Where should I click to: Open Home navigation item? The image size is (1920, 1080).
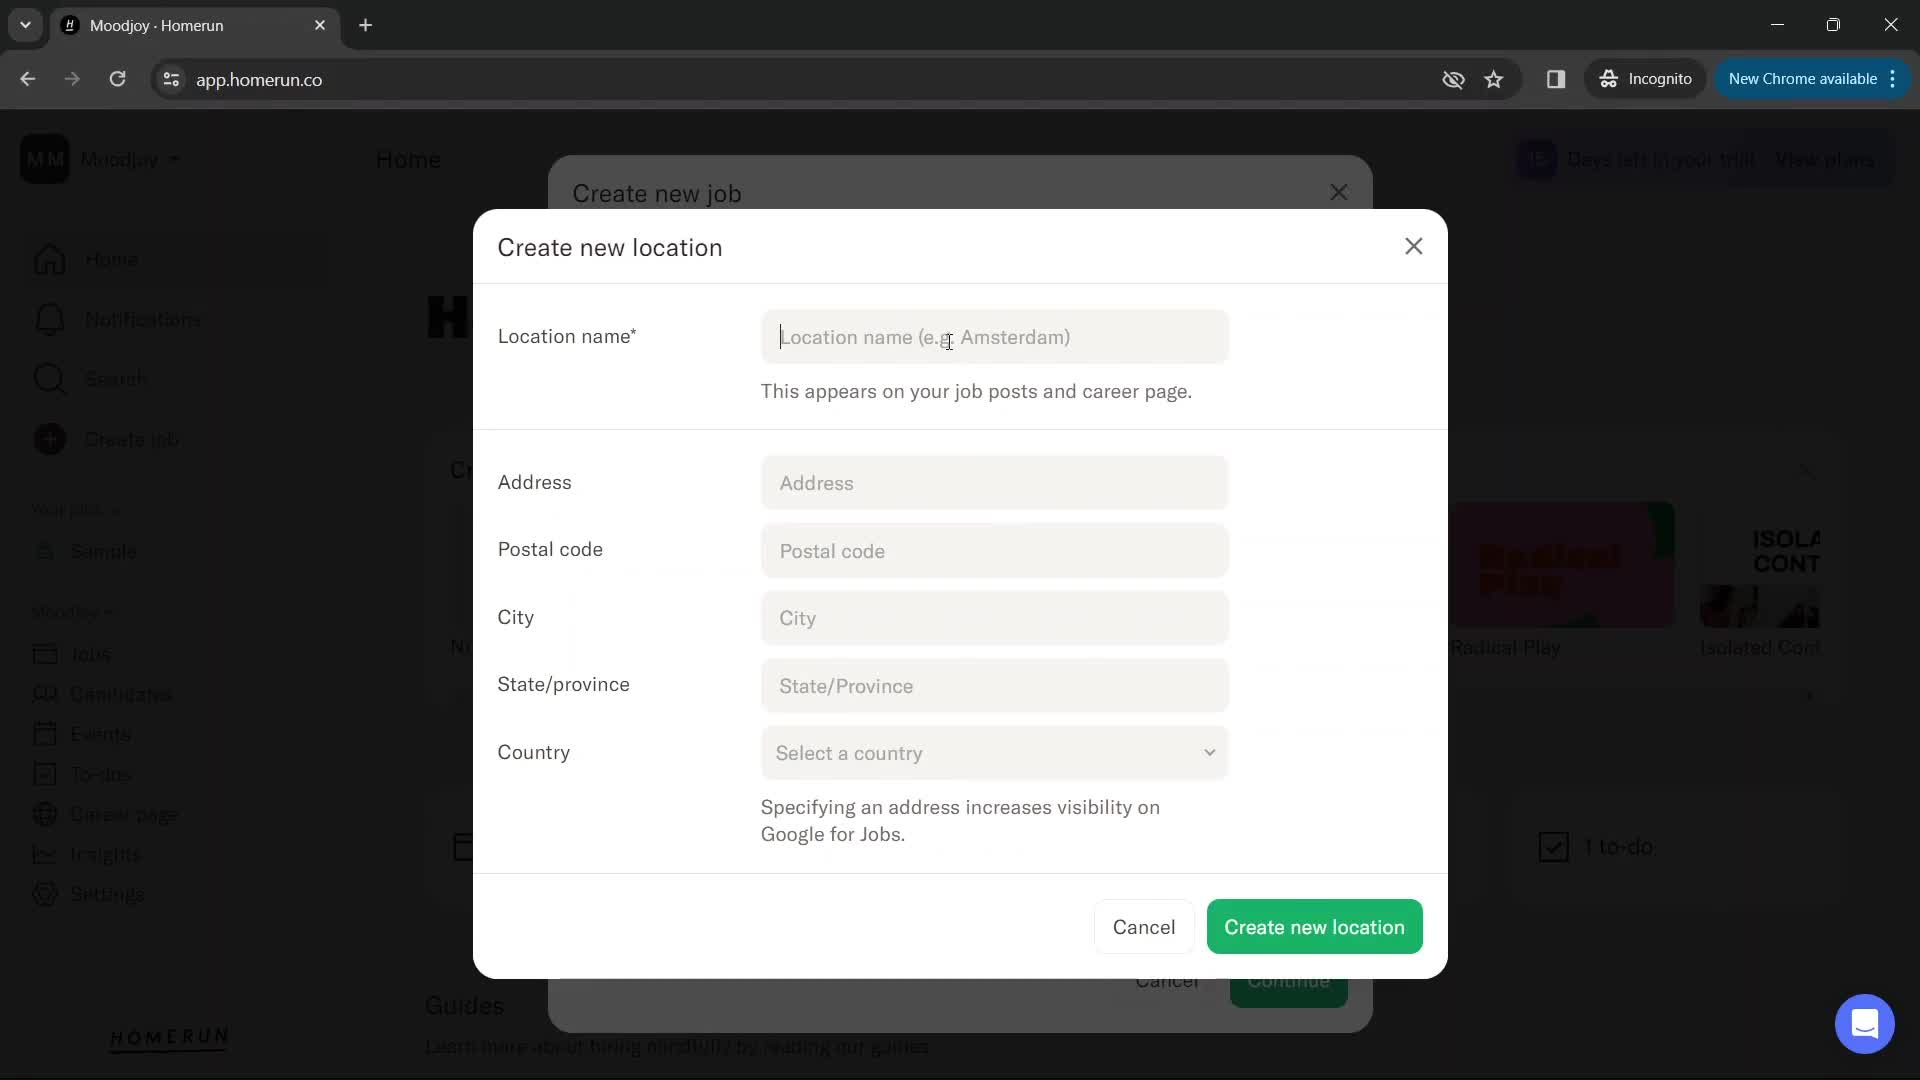112,258
